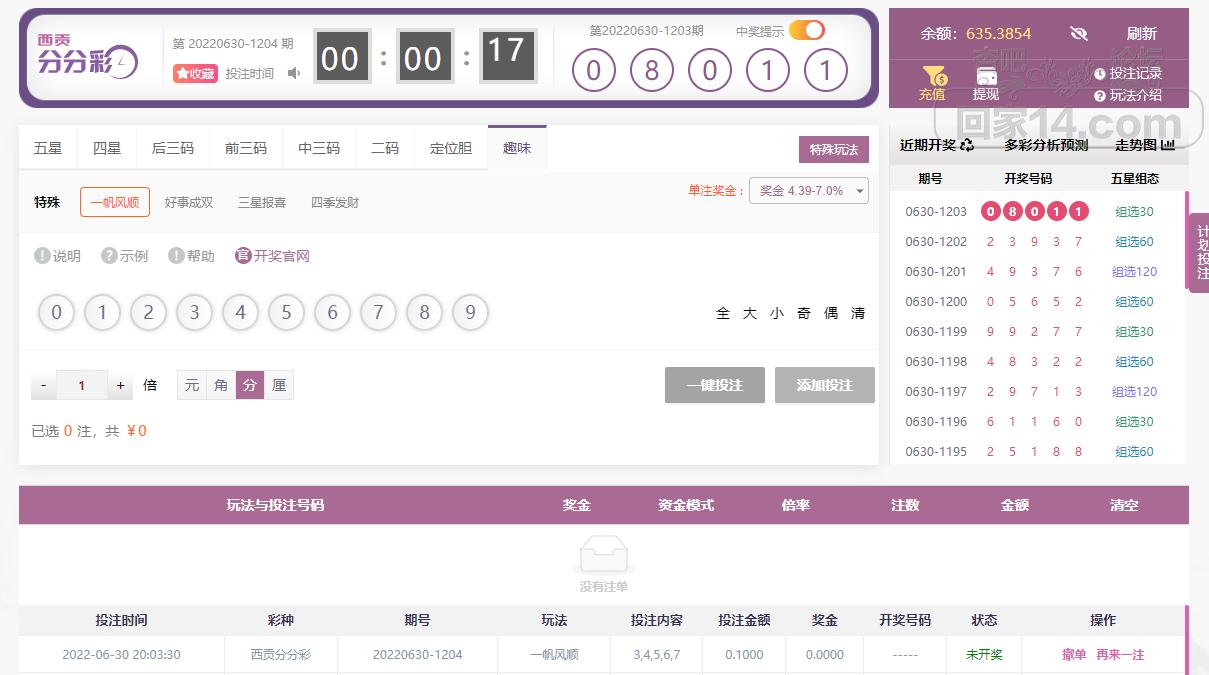Image resolution: width=1209 pixels, height=675 pixels.
Task: Select number ball 5
Action: [286, 313]
